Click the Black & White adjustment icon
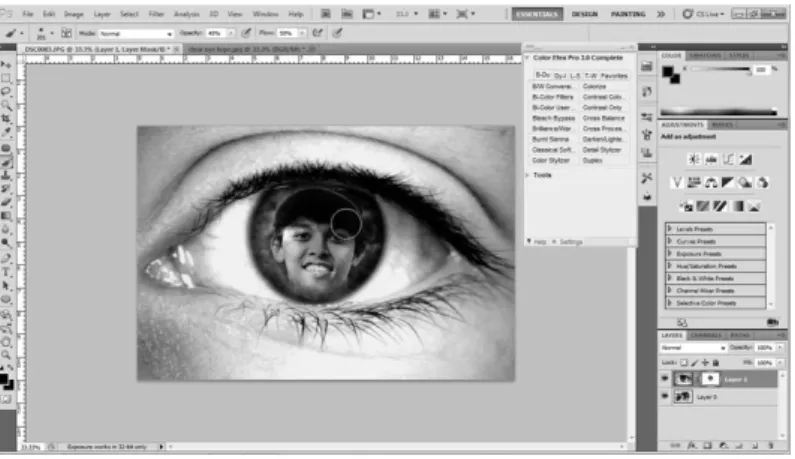This screenshot has width=795, height=459. pos(728,183)
